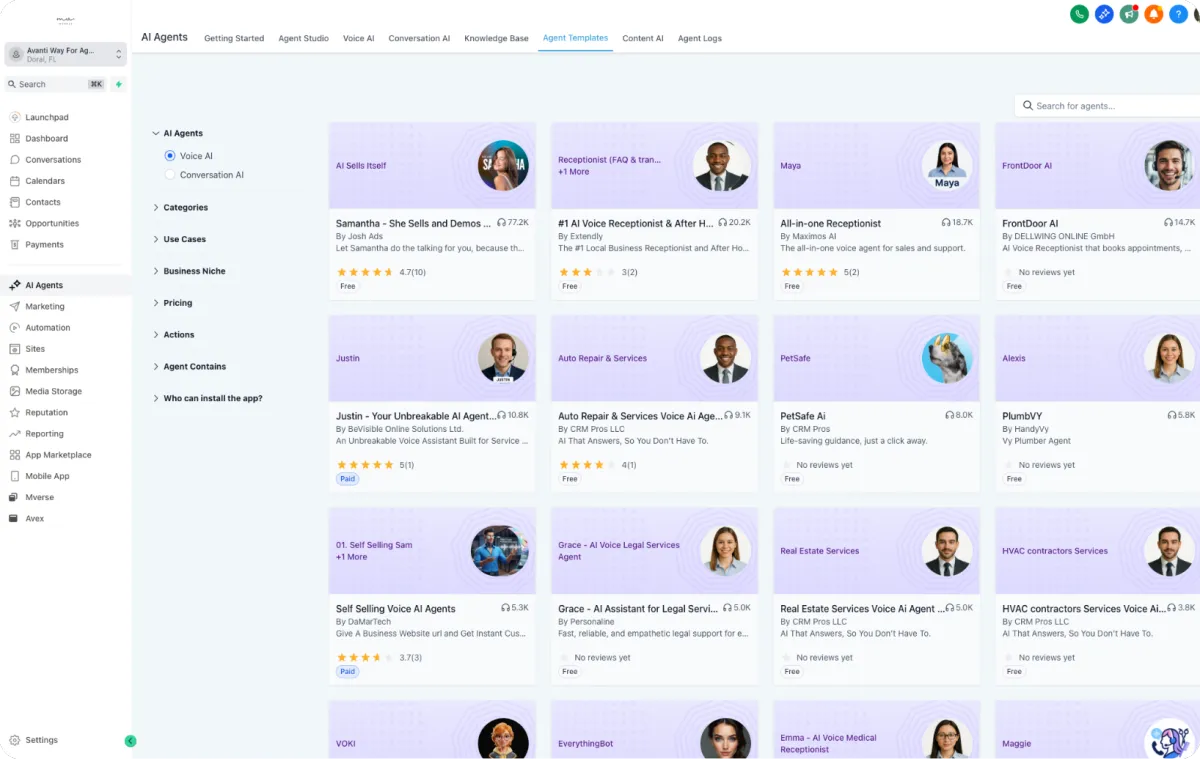
Task: Select the Conversation AI radio button
Action: click(x=170, y=175)
